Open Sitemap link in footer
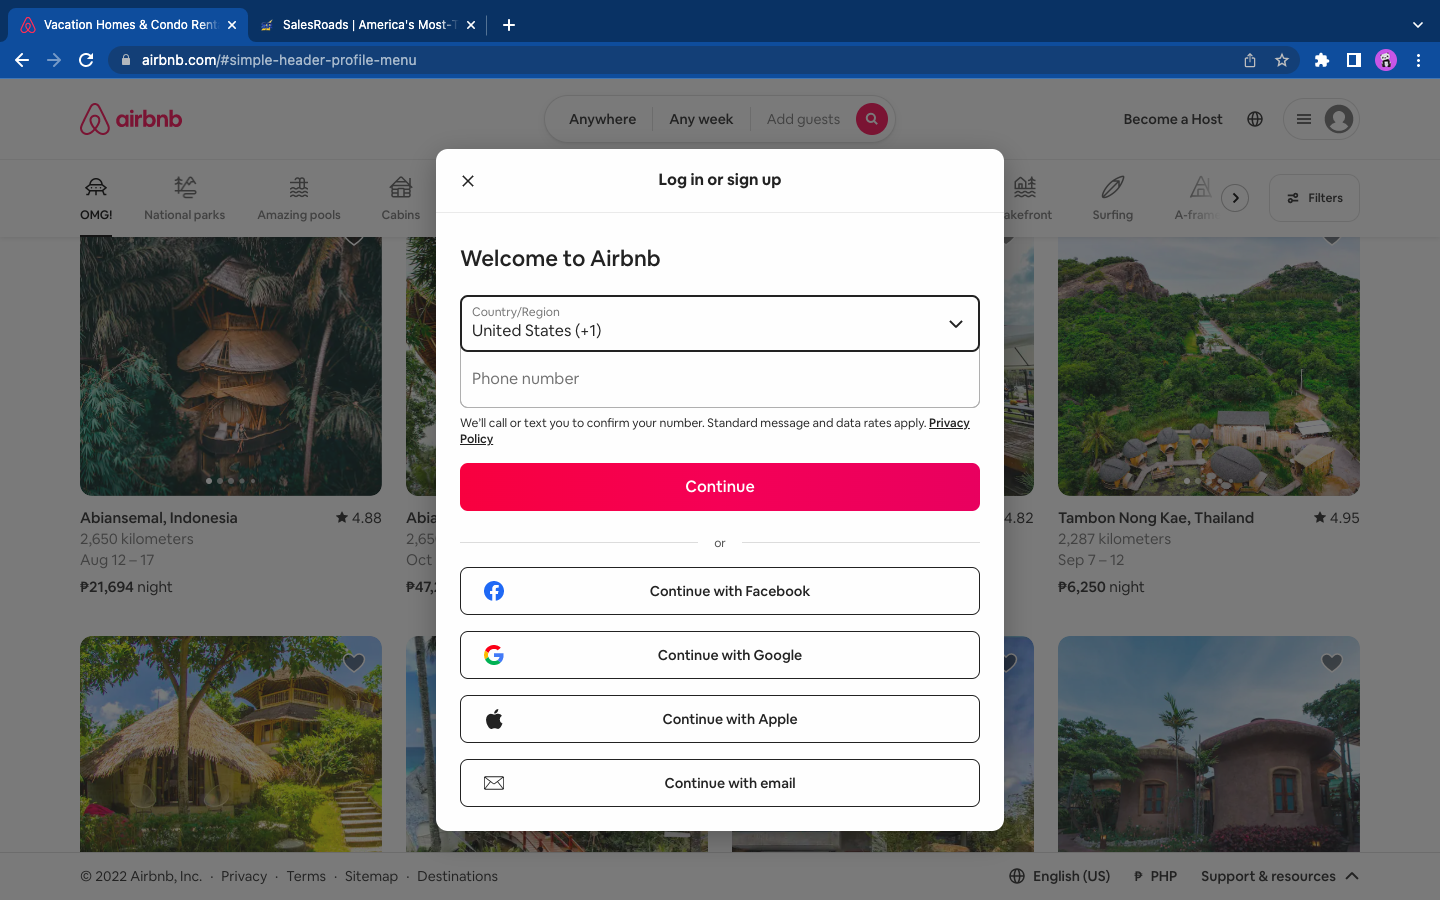The height and width of the screenshot is (900, 1440). point(371,876)
